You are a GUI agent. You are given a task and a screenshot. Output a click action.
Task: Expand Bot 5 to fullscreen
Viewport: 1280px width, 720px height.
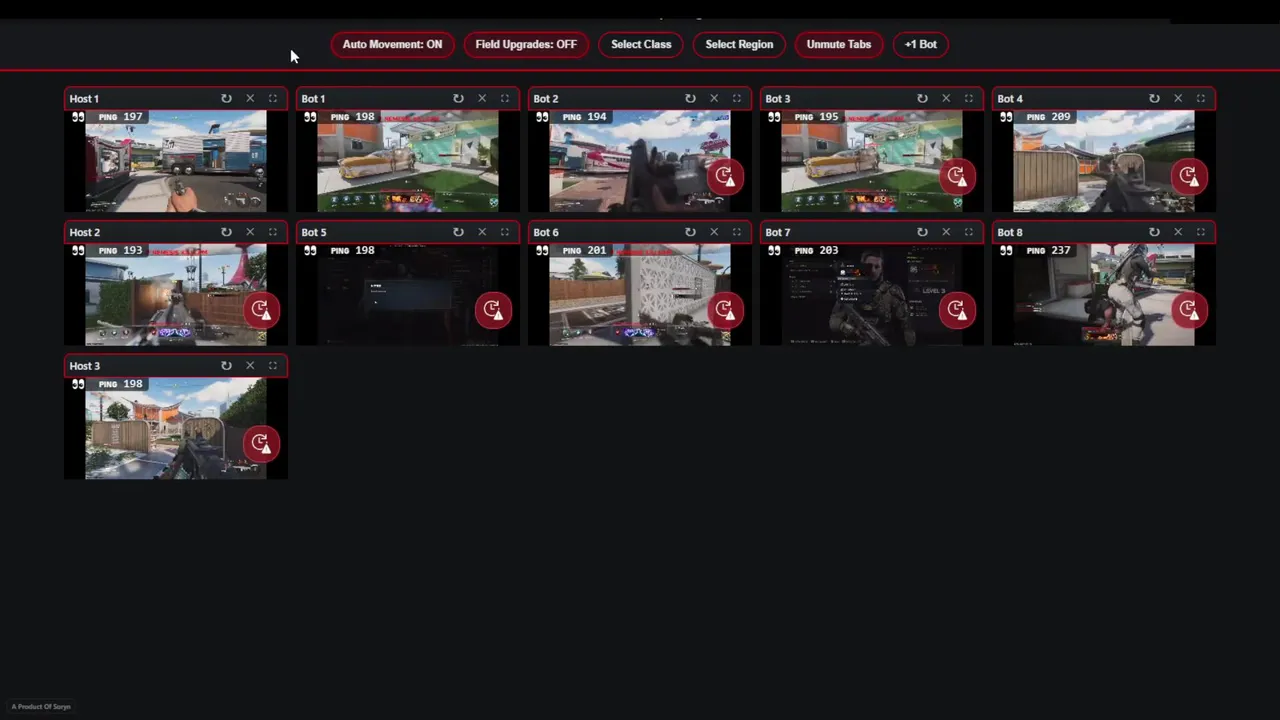pos(505,233)
